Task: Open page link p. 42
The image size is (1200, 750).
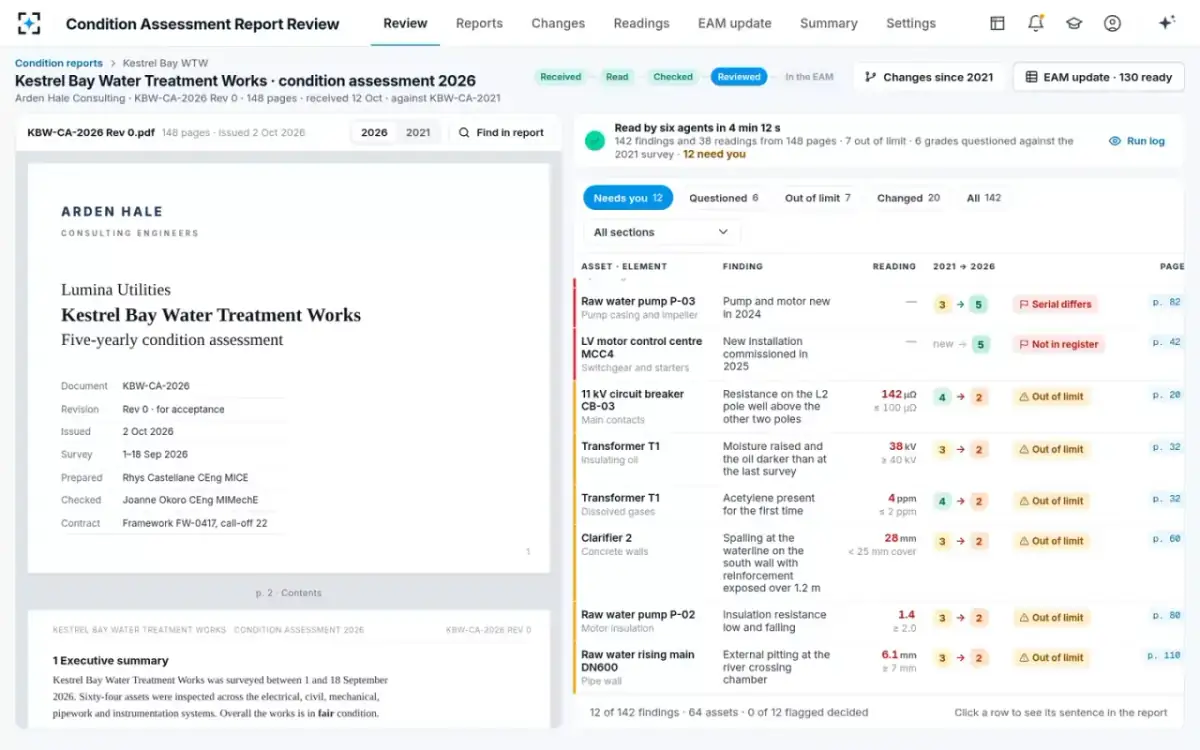Action: pos(1166,342)
